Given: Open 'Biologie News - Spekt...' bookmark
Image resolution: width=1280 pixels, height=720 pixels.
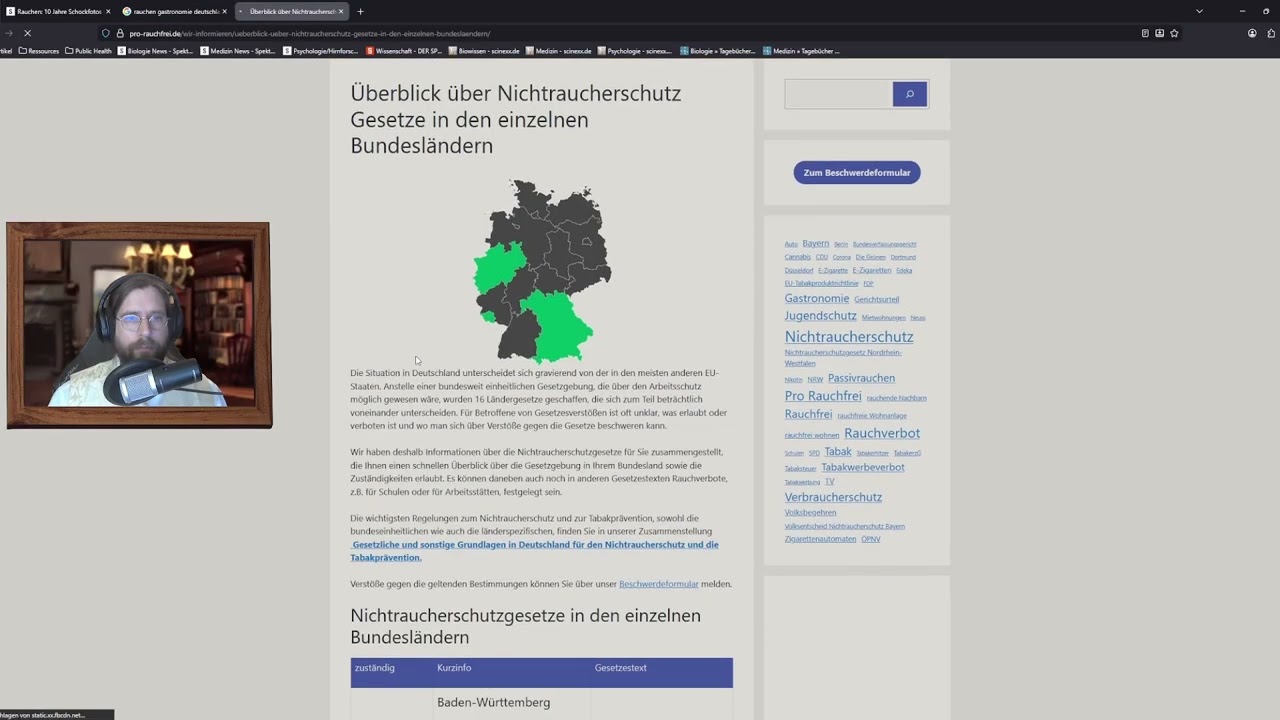Looking at the screenshot, I should tap(156, 50).
